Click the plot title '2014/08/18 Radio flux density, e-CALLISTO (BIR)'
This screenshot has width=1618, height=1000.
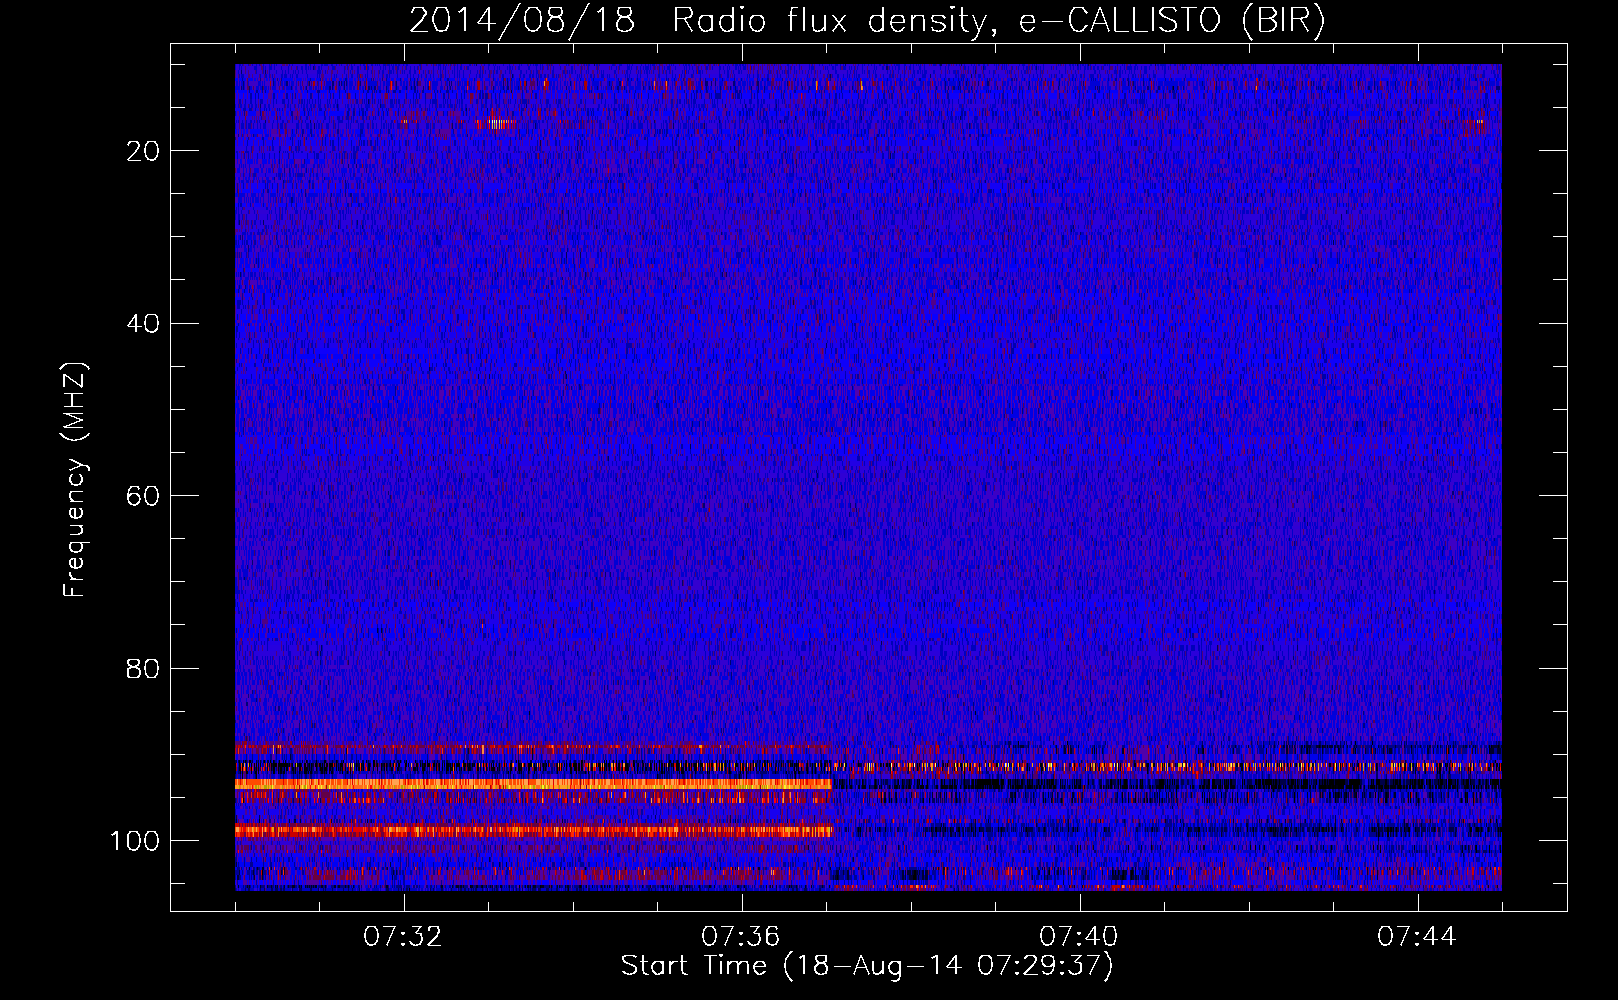[867, 20]
